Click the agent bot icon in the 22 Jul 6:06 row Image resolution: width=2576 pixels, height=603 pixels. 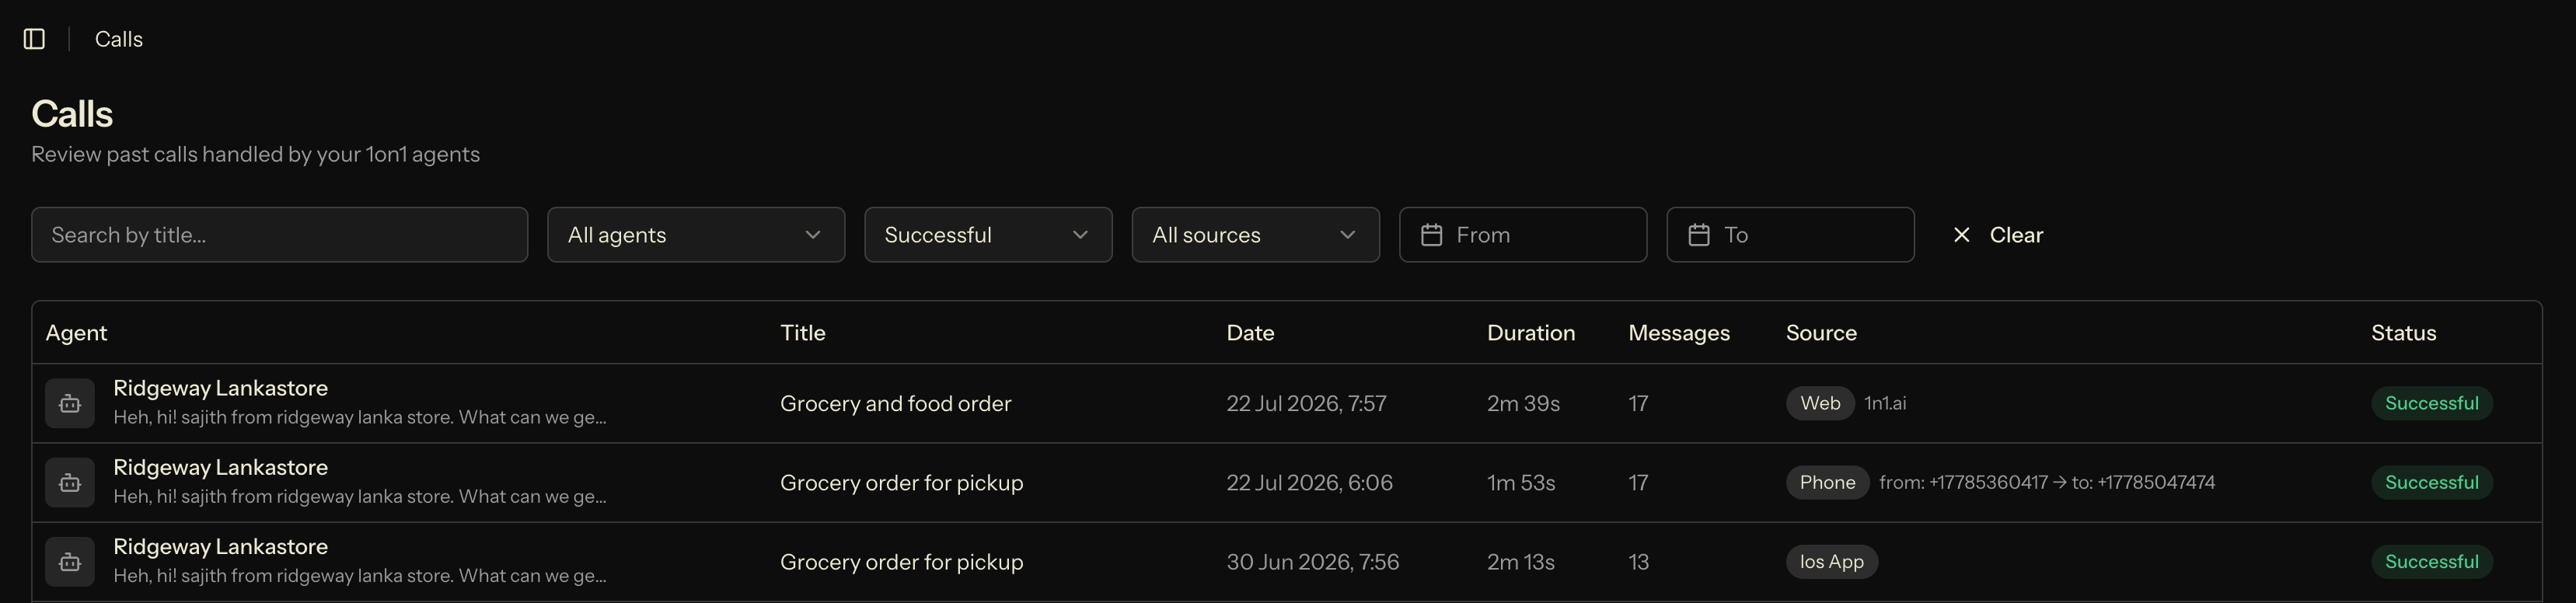point(70,482)
